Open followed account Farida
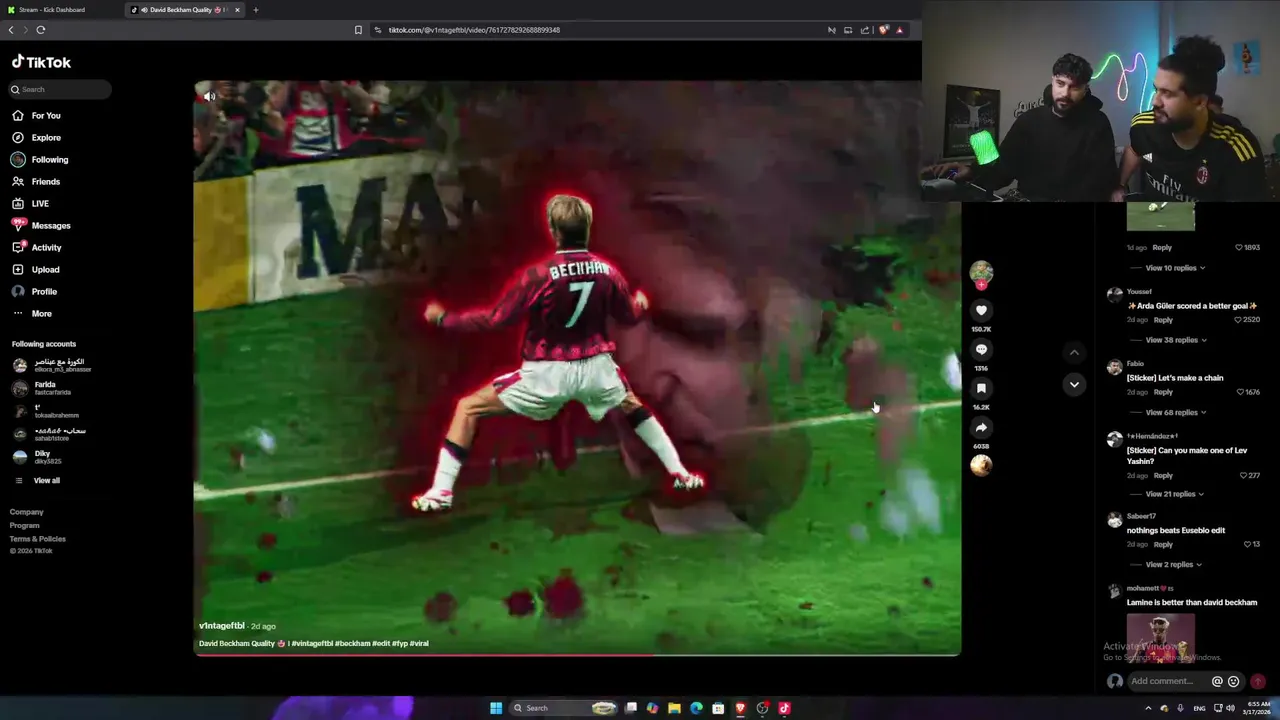Image resolution: width=1280 pixels, height=720 pixels. coord(42,388)
